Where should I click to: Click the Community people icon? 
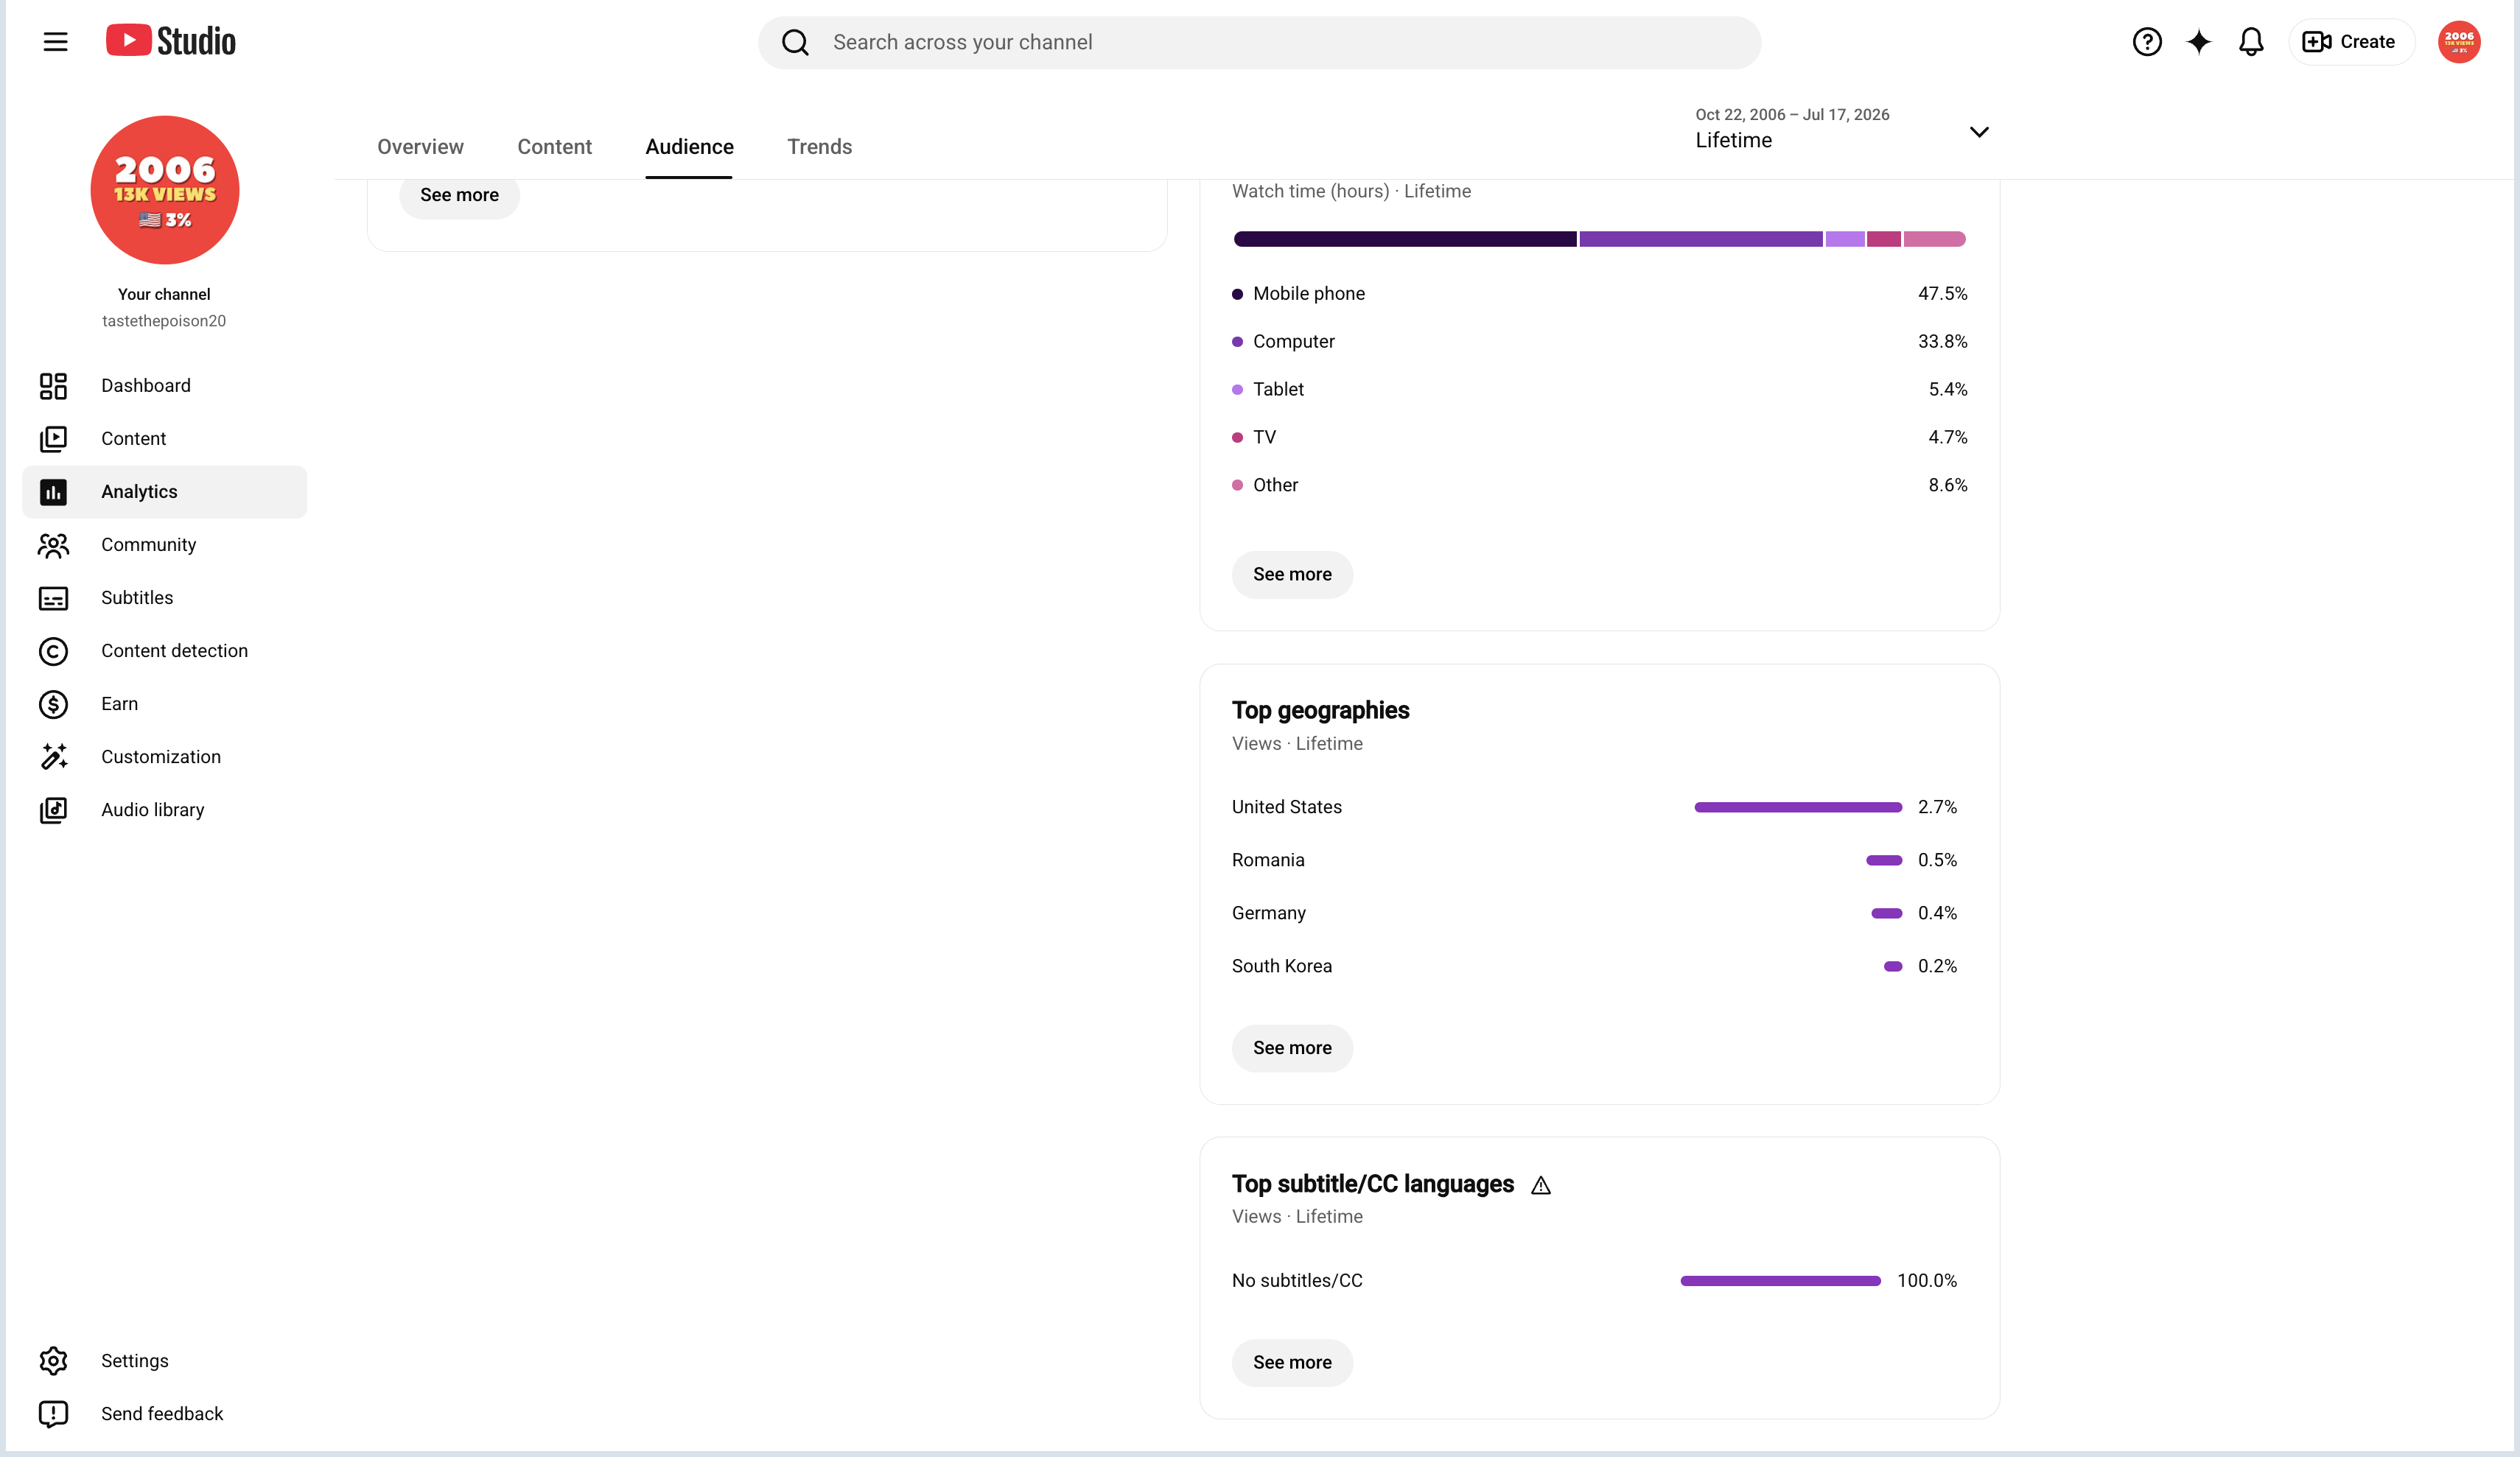[x=53, y=545]
